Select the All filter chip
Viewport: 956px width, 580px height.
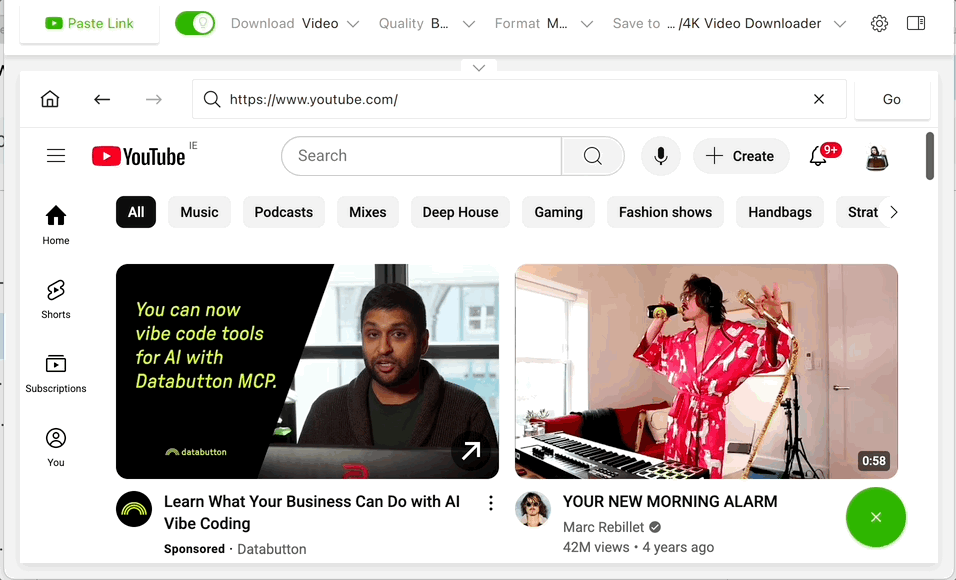coord(136,212)
